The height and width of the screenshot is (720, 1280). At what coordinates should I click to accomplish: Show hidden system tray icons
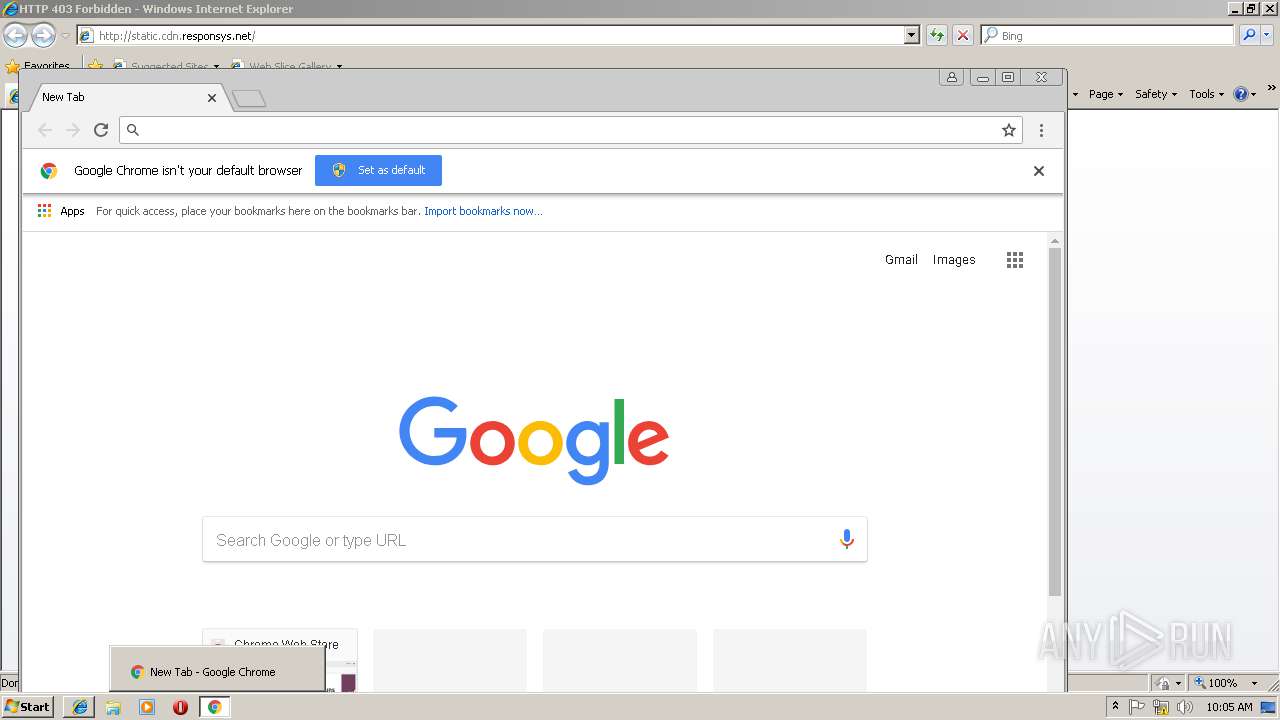(1115, 707)
